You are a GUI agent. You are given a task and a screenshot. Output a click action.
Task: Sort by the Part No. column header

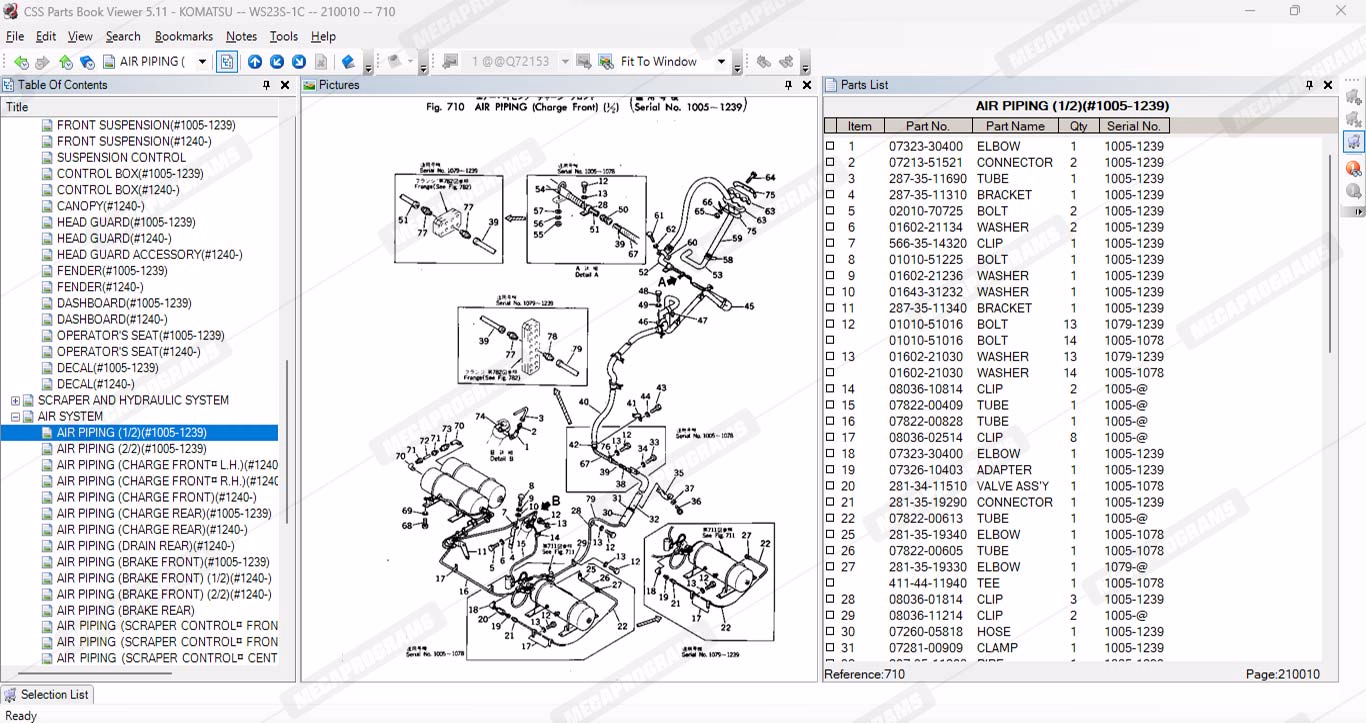point(927,126)
